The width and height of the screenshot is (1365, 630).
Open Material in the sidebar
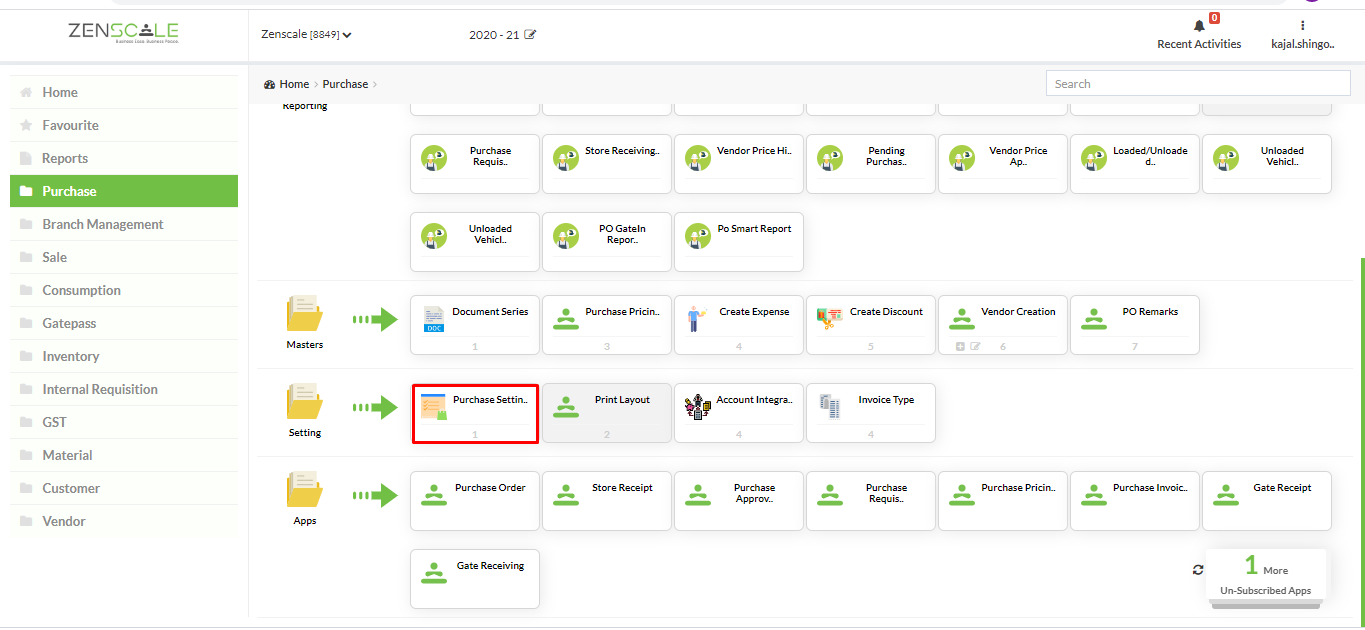pyautogui.click(x=124, y=455)
